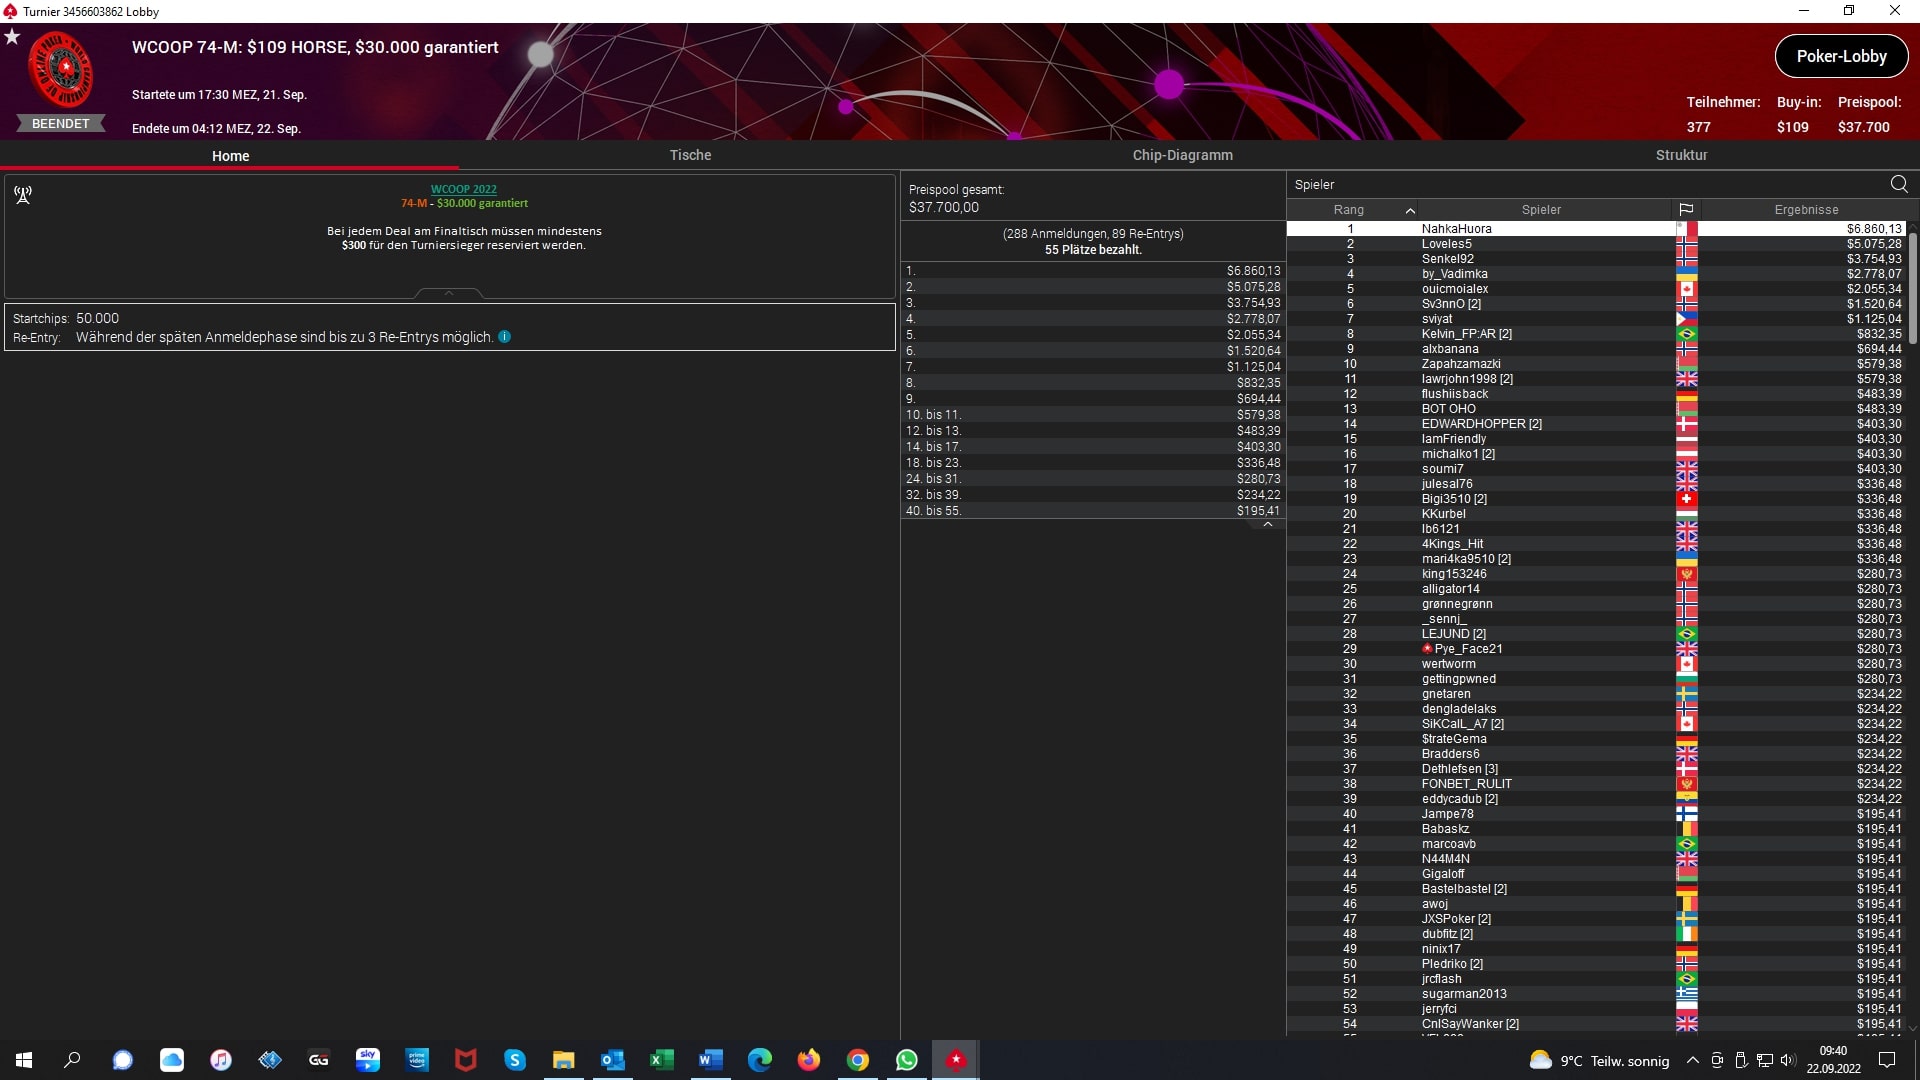The height and width of the screenshot is (1080, 1920).
Task: Select player sugarman2013 in the list
Action: (1596, 994)
